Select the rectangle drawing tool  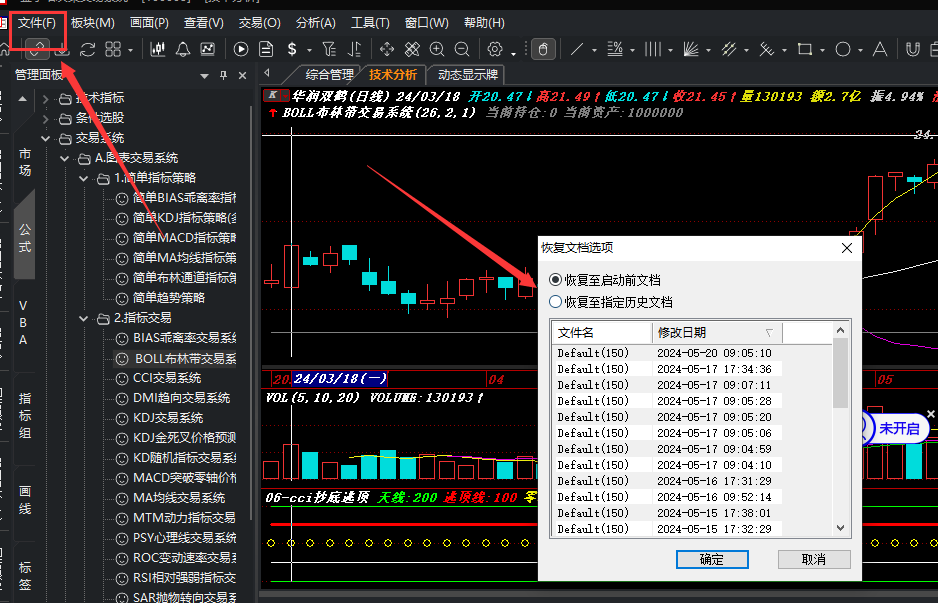805,49
